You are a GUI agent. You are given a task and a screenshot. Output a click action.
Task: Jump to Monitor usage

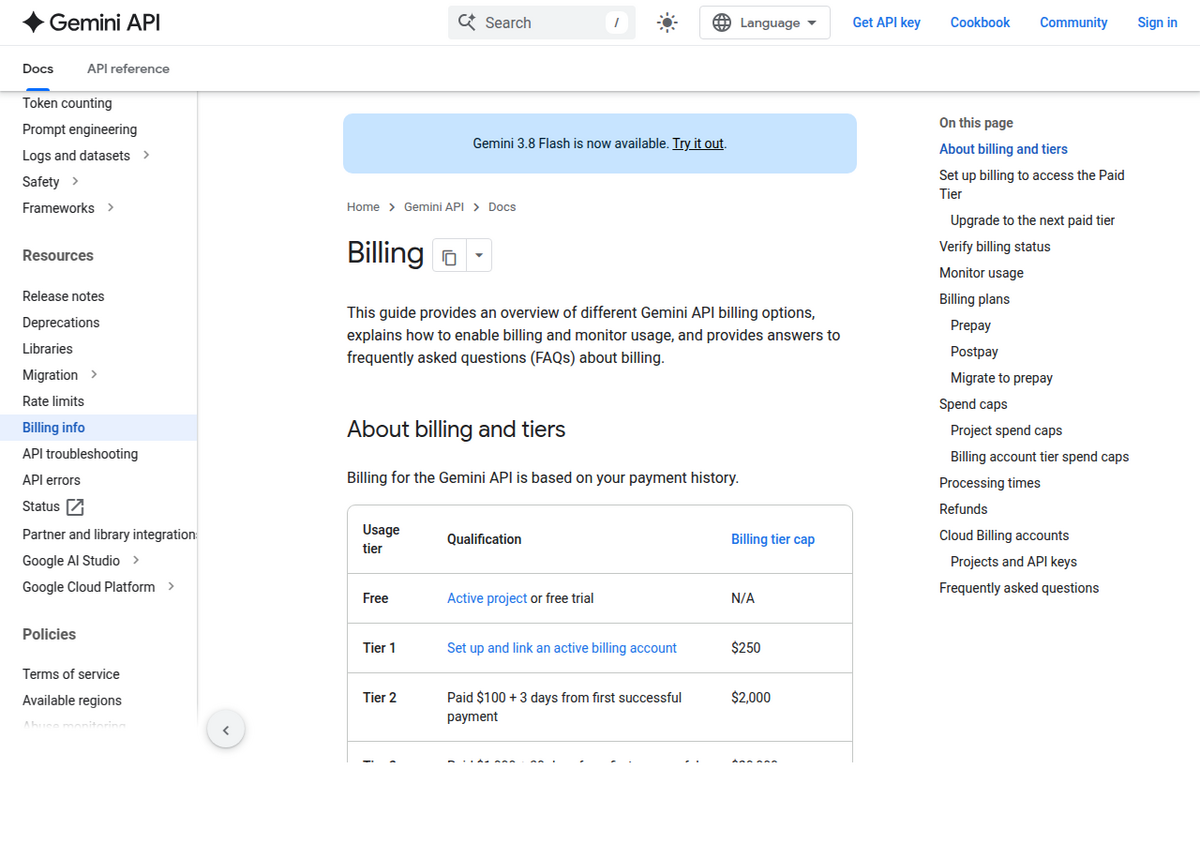(981, 272)
